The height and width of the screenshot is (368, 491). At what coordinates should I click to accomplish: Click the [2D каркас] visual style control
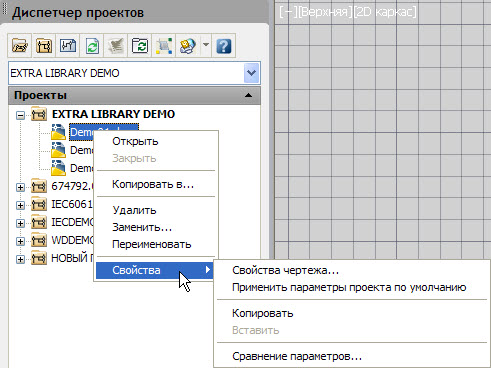pos(385,12)
